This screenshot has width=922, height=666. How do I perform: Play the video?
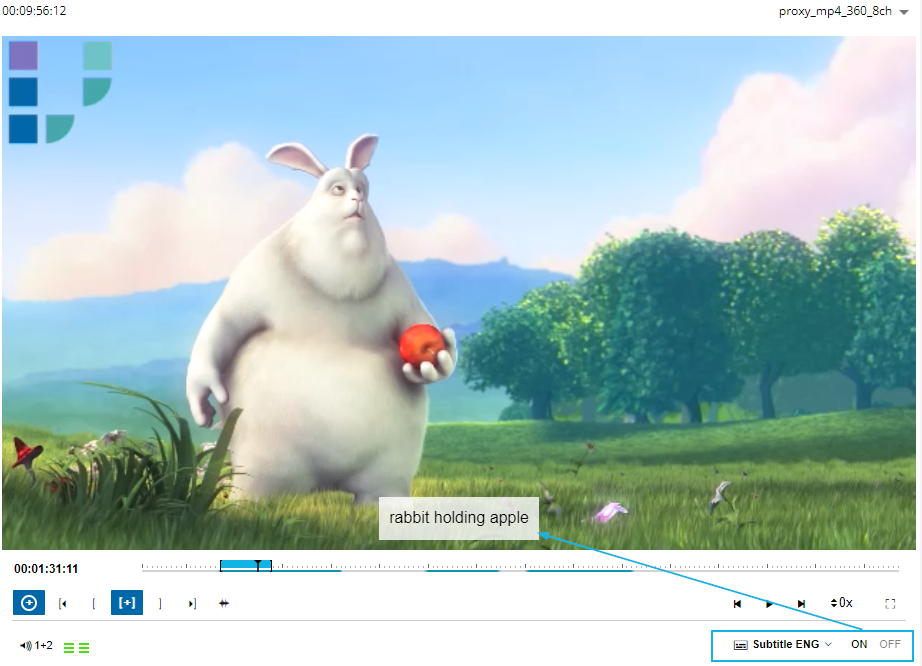tap(769, 604)
